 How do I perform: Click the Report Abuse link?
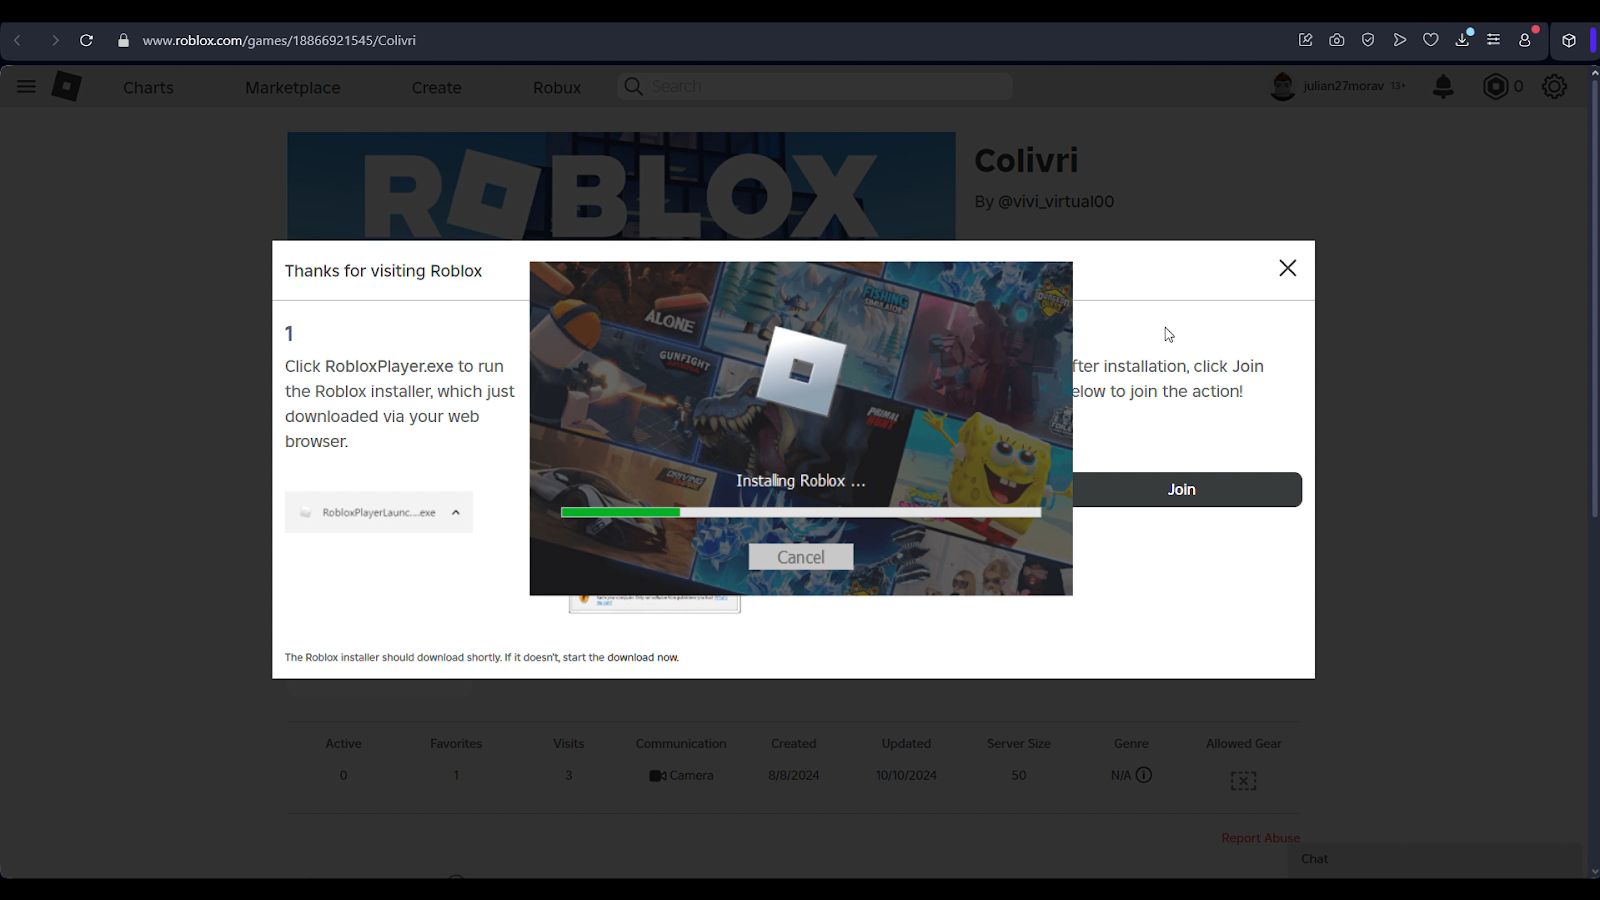[1260, 838]
